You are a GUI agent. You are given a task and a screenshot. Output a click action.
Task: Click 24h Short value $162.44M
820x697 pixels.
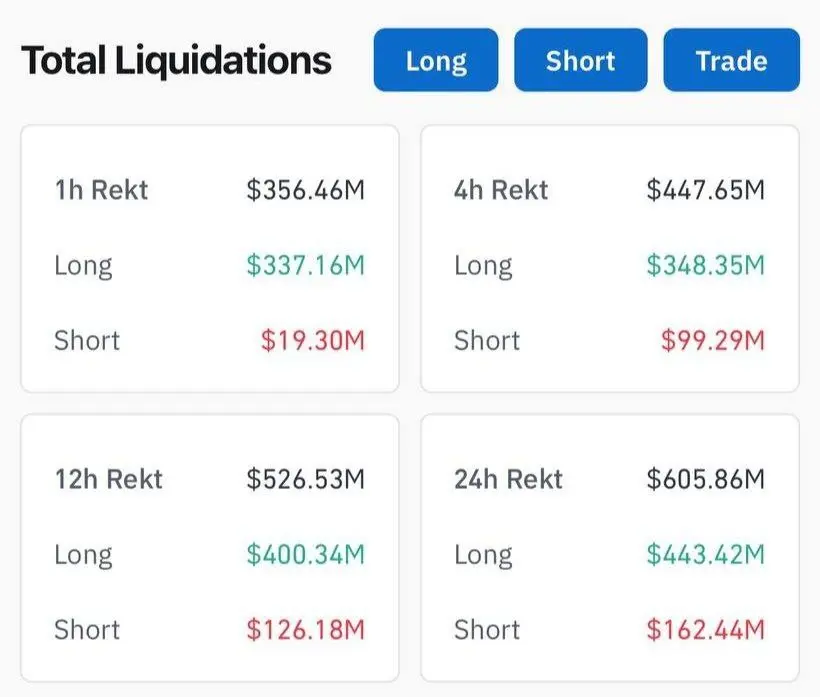[705, 630]
